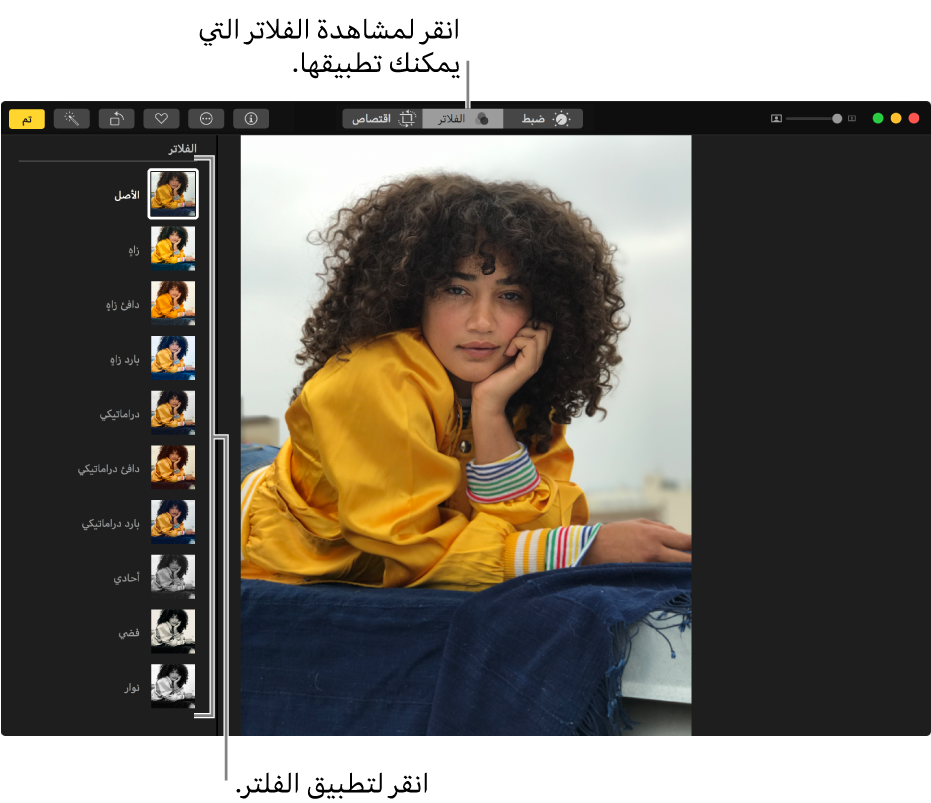The width and height of the screenshot is (931, 803).
Task: Apply the دراماتيكي (Dramatic) filter
Action: [x=173, y=412]
